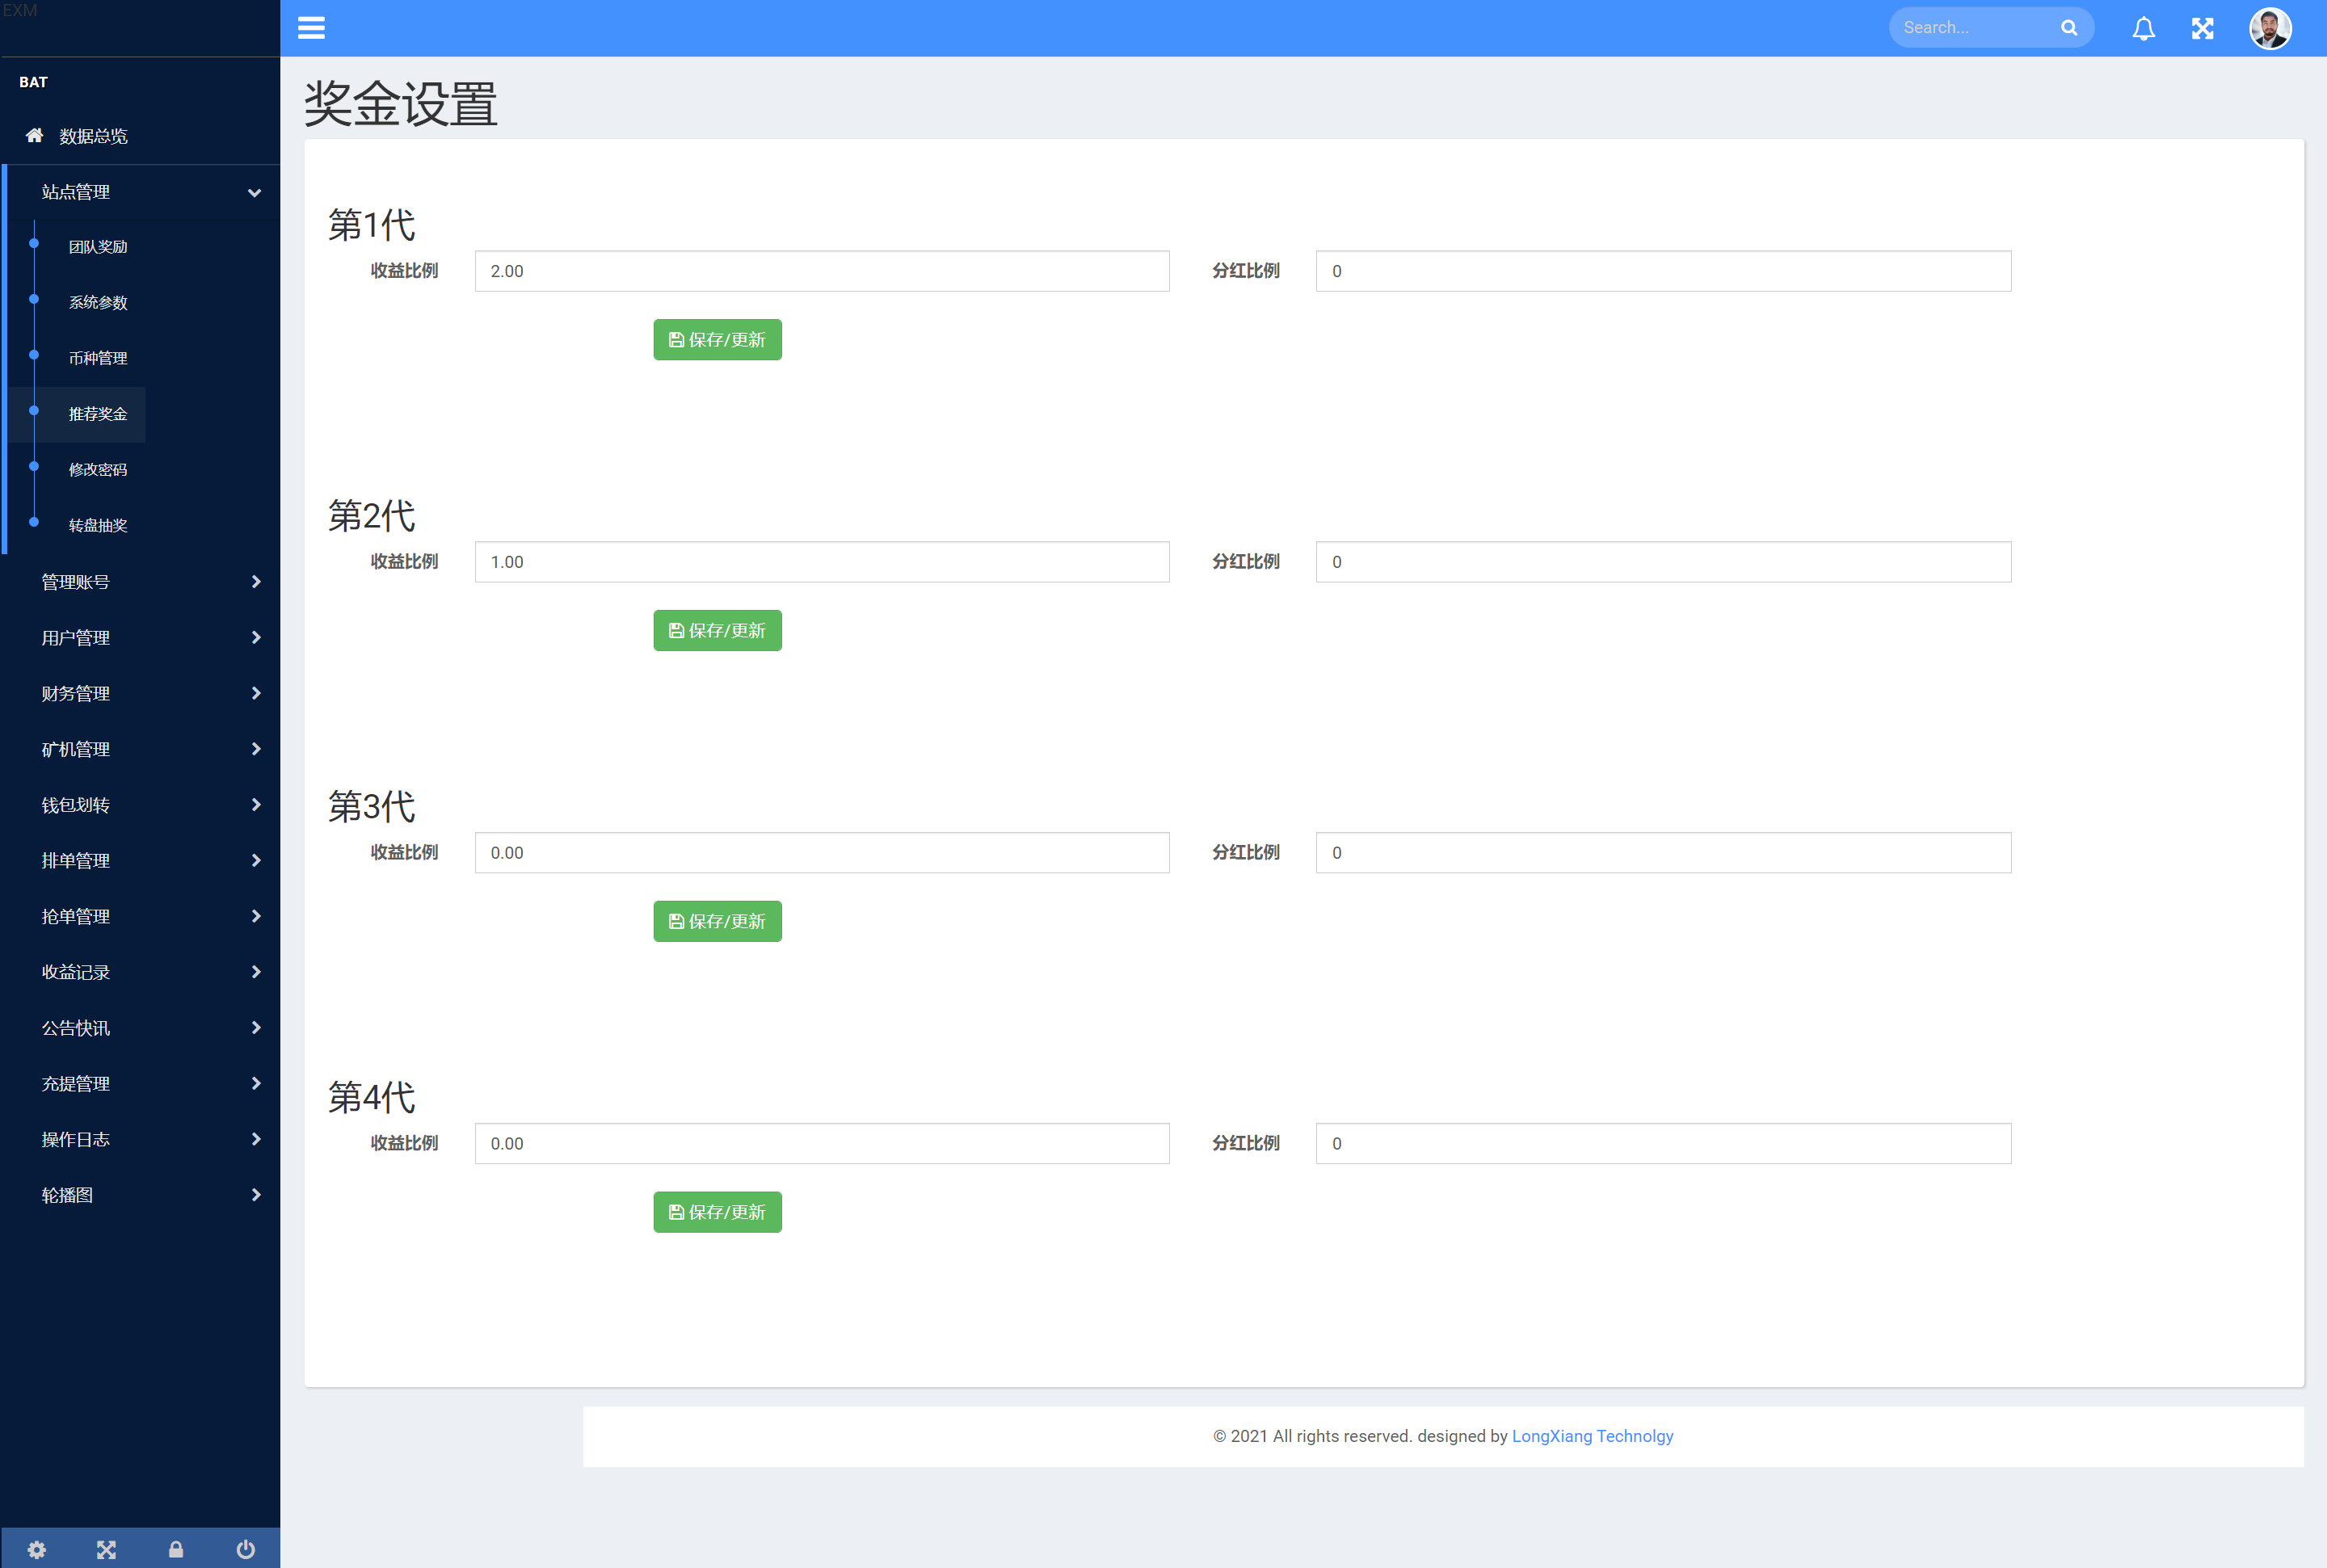Click the 推荐奖金 sidebar menu item

(x=99, y=413)
